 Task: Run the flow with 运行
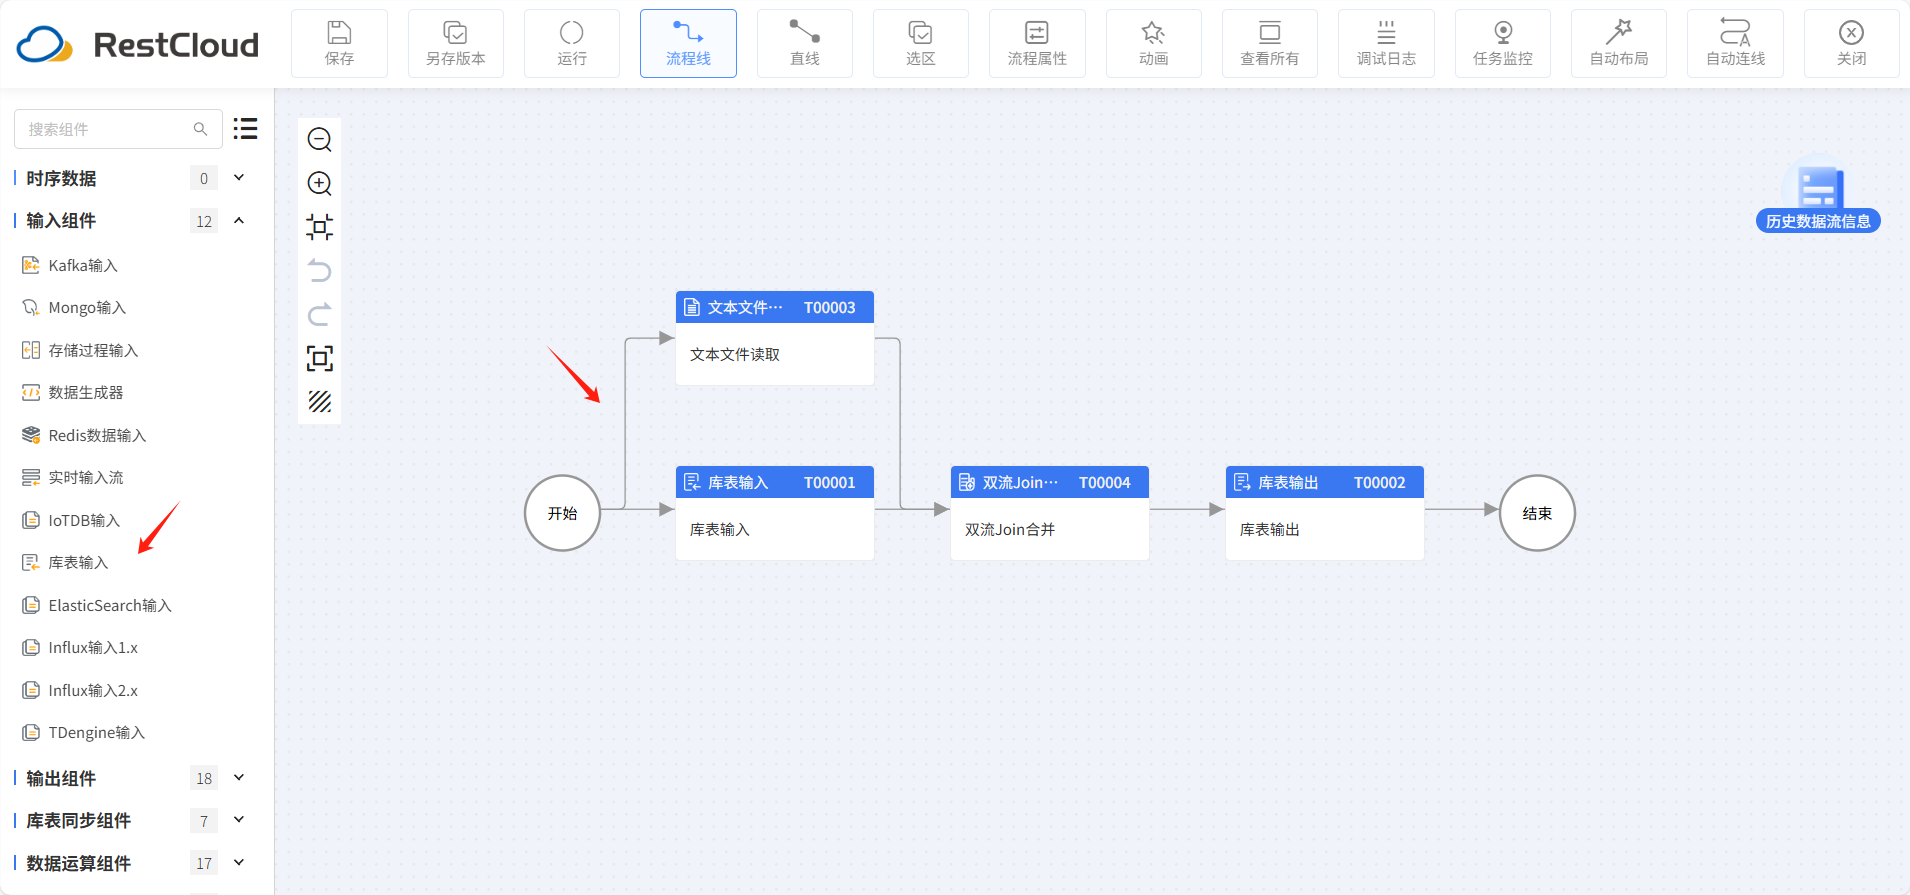click(572, 44)
